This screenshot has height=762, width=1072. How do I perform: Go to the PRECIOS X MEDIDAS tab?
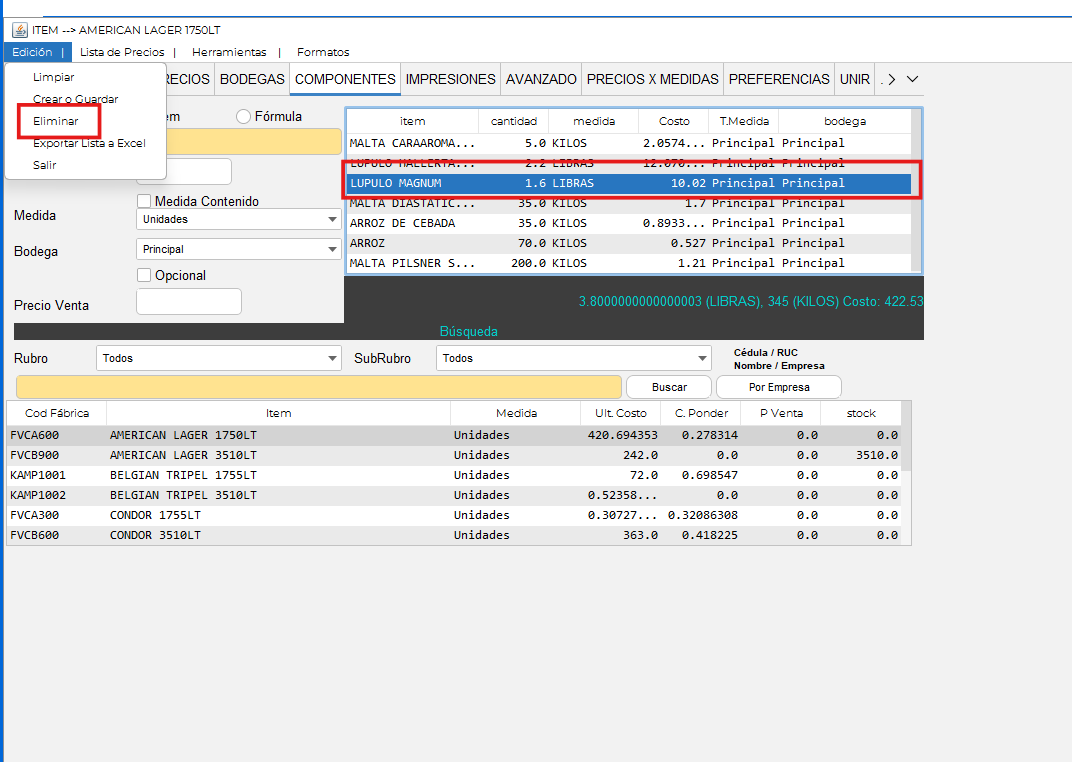(652, 79)
